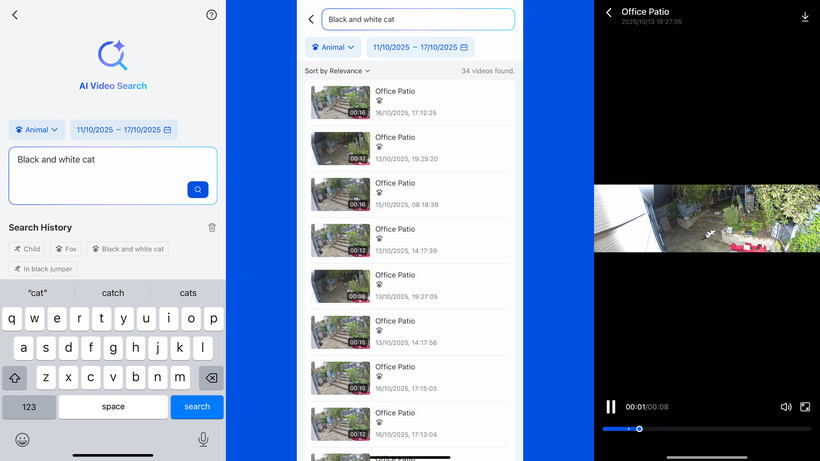The height and width of the screenshot is (461, 820).
Task: Toggle the keyboard shift key
Action: 15,378
